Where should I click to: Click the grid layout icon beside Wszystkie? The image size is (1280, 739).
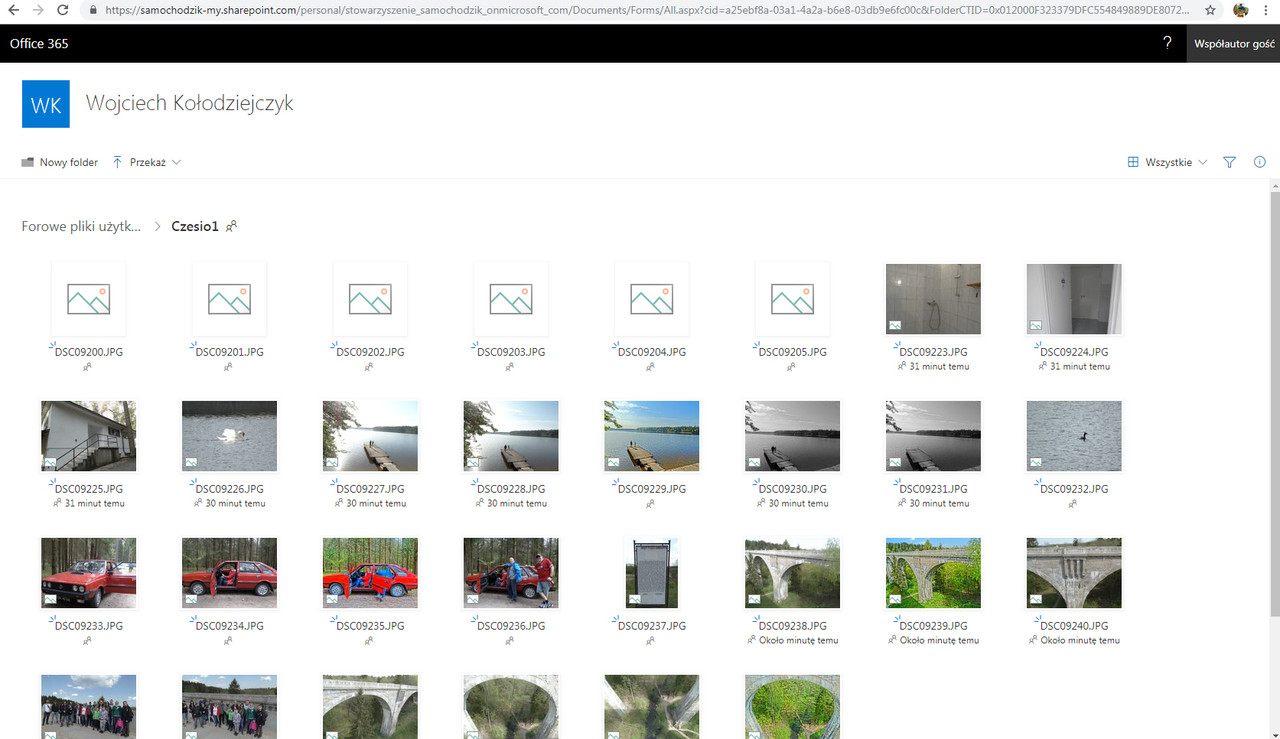(1132, 161)
